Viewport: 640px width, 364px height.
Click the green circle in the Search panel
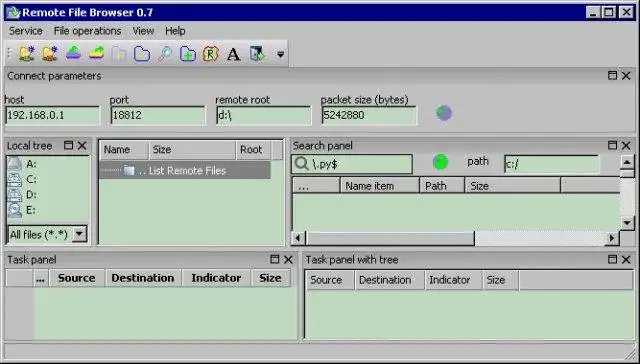pyautogui.click(x=440, y=162)
